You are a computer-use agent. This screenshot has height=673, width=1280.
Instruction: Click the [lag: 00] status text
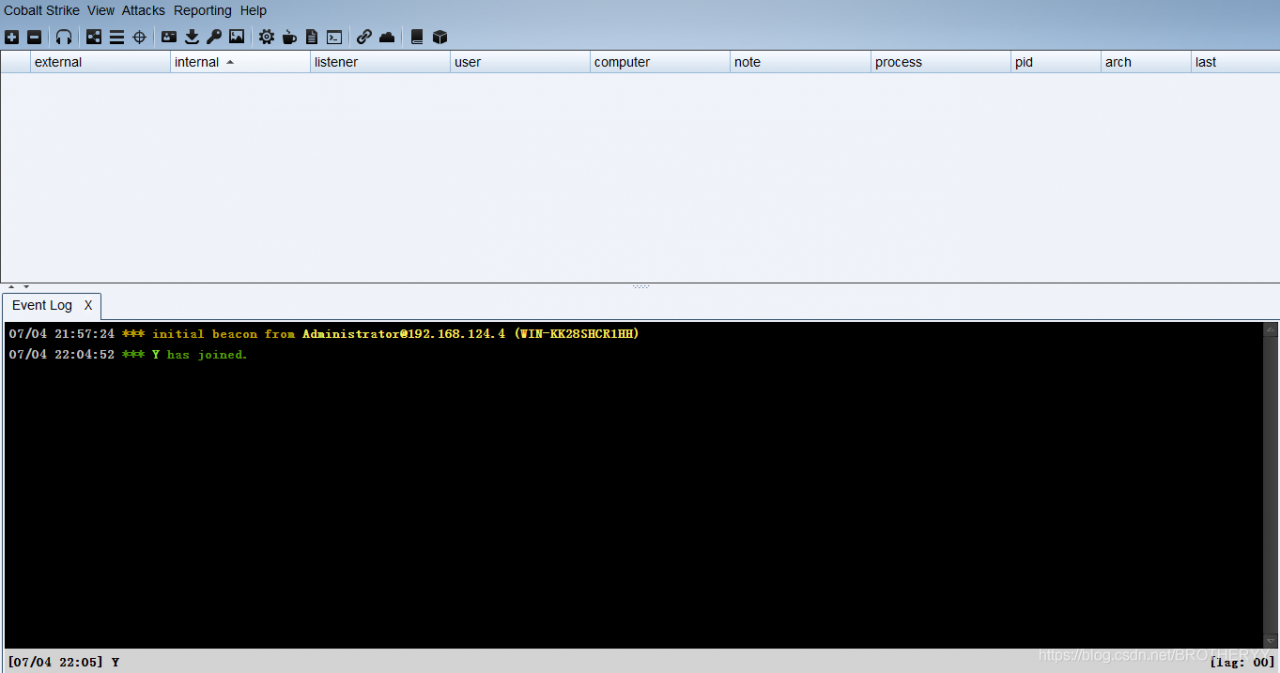(x=1242, y=662)
